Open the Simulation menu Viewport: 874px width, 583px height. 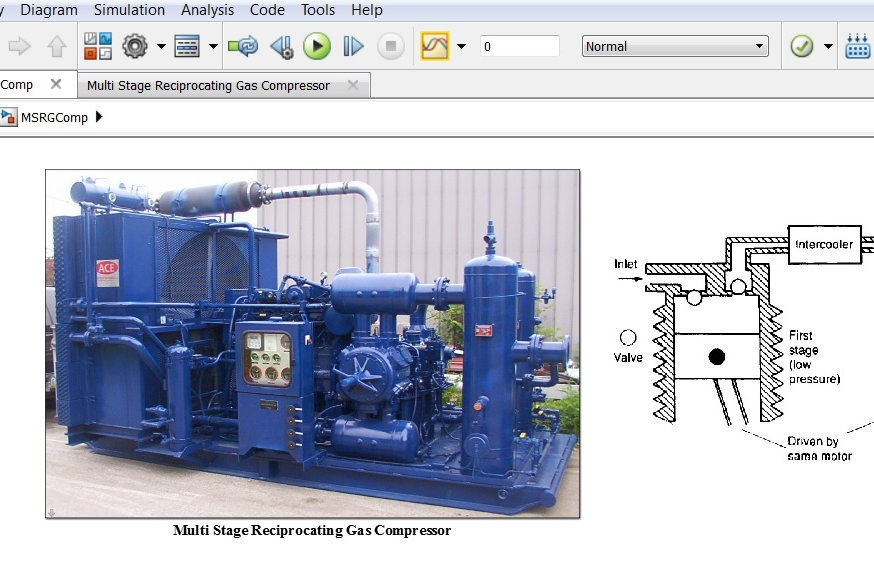coord(130,10)
